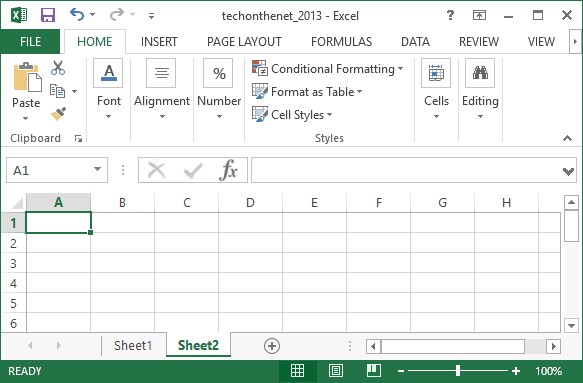Image resolution: width=583 pixels, height=383 pixels.
Task: Select the HOME ribbon tab
Action: pyautogui.click(x=94, y=42)
